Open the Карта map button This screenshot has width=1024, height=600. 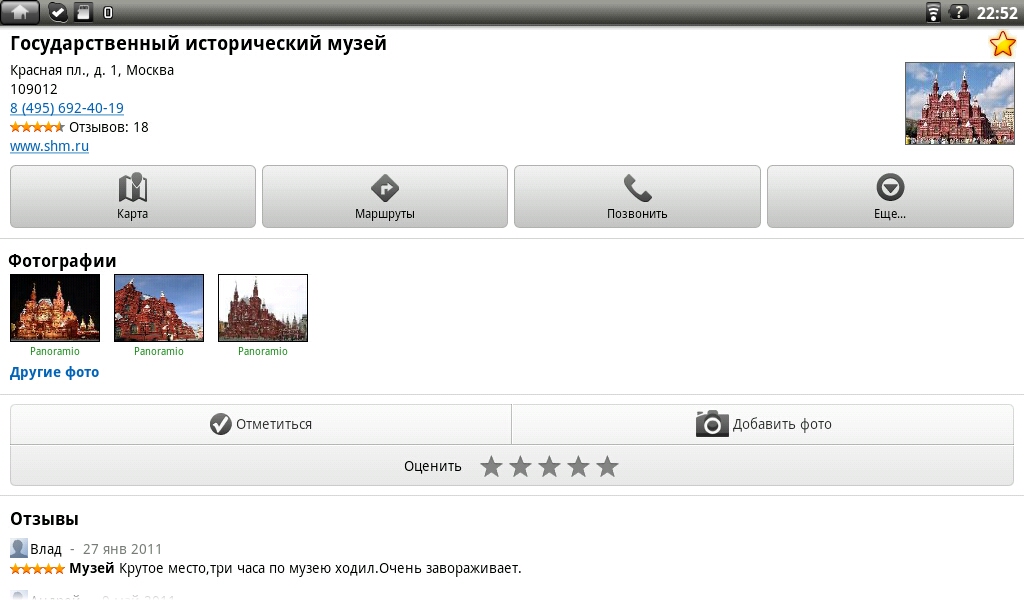[x=133, y=197]
